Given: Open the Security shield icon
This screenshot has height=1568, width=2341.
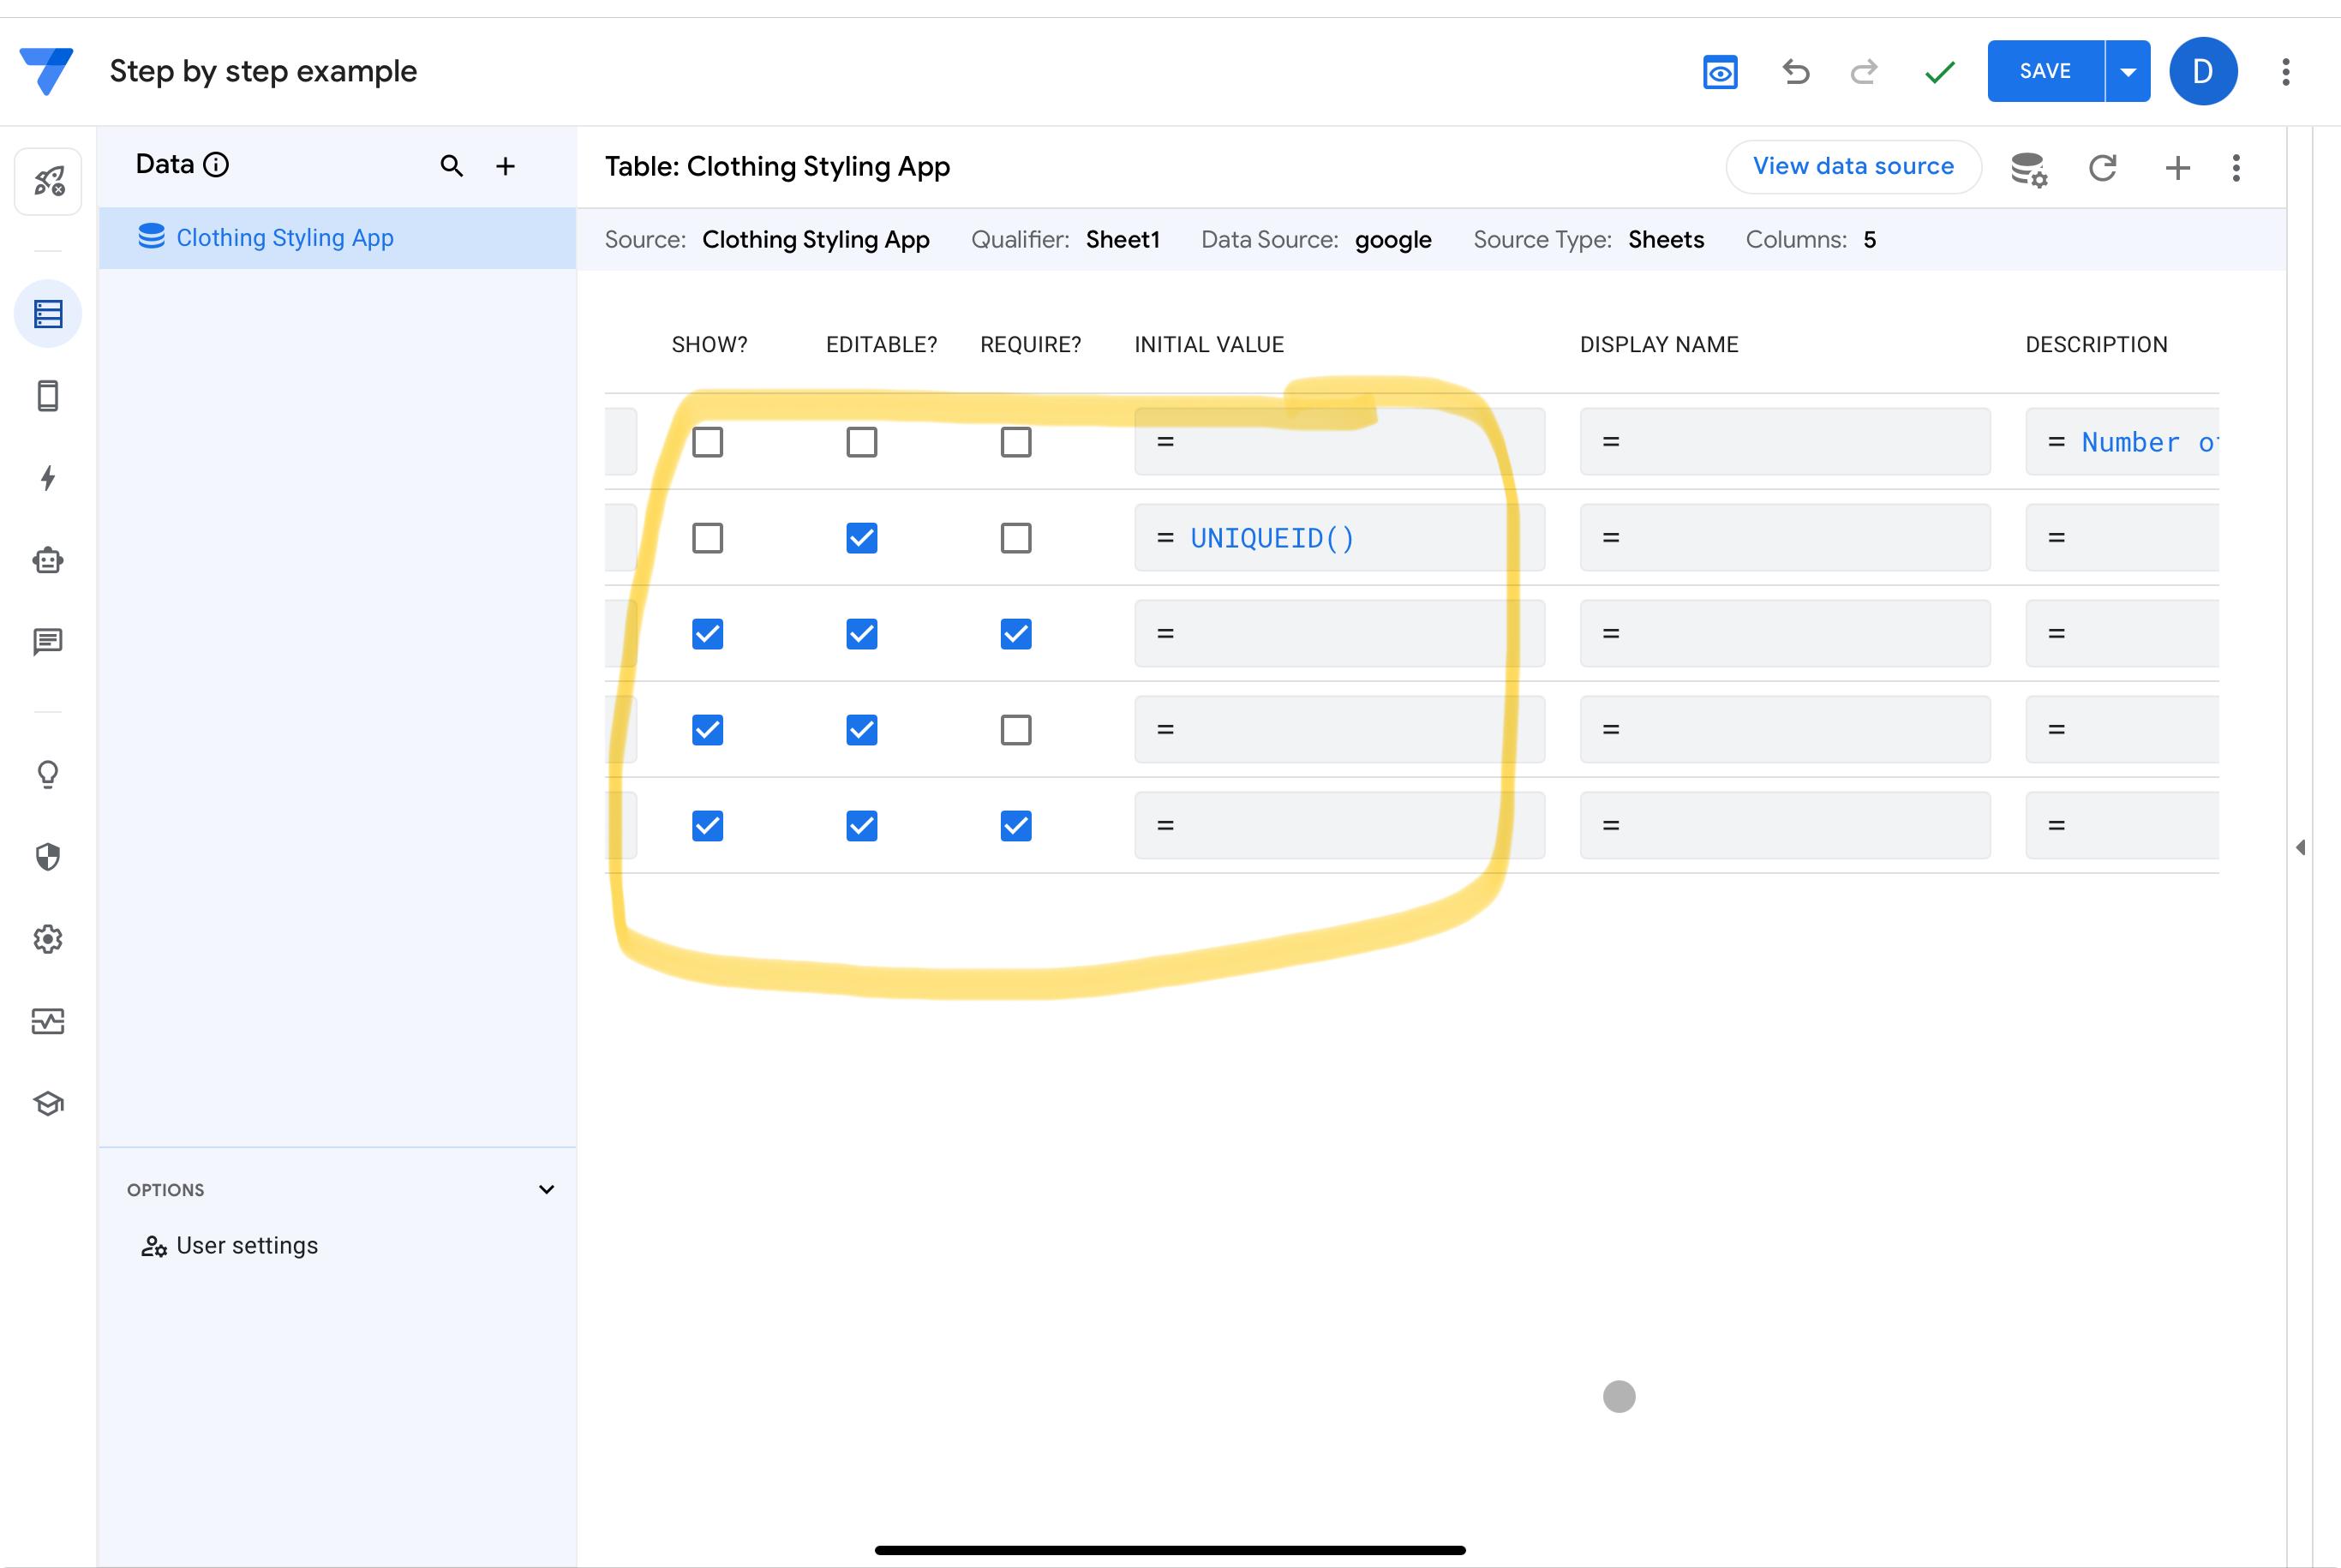Looking at the screenshot, I should click(x=48, y=857).
